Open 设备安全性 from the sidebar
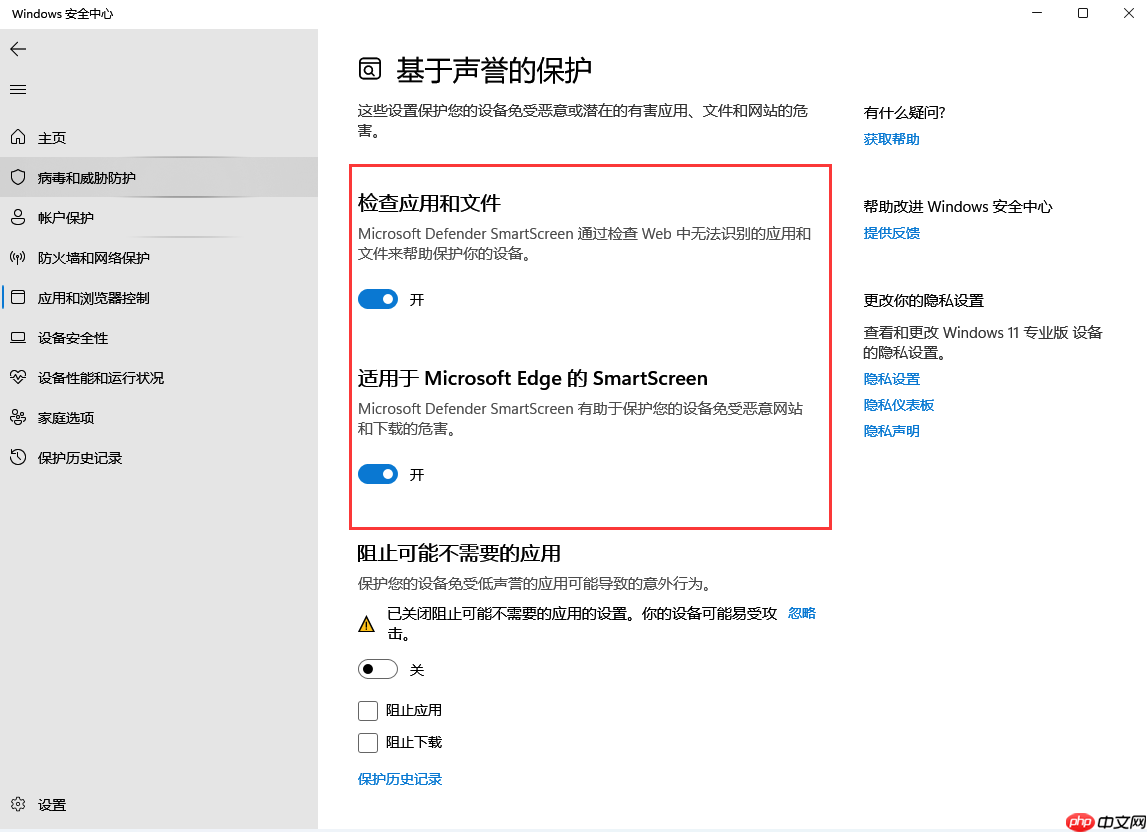Image resolution: width=1147 pixels, height=832 pixels. [x=17, y=337]
